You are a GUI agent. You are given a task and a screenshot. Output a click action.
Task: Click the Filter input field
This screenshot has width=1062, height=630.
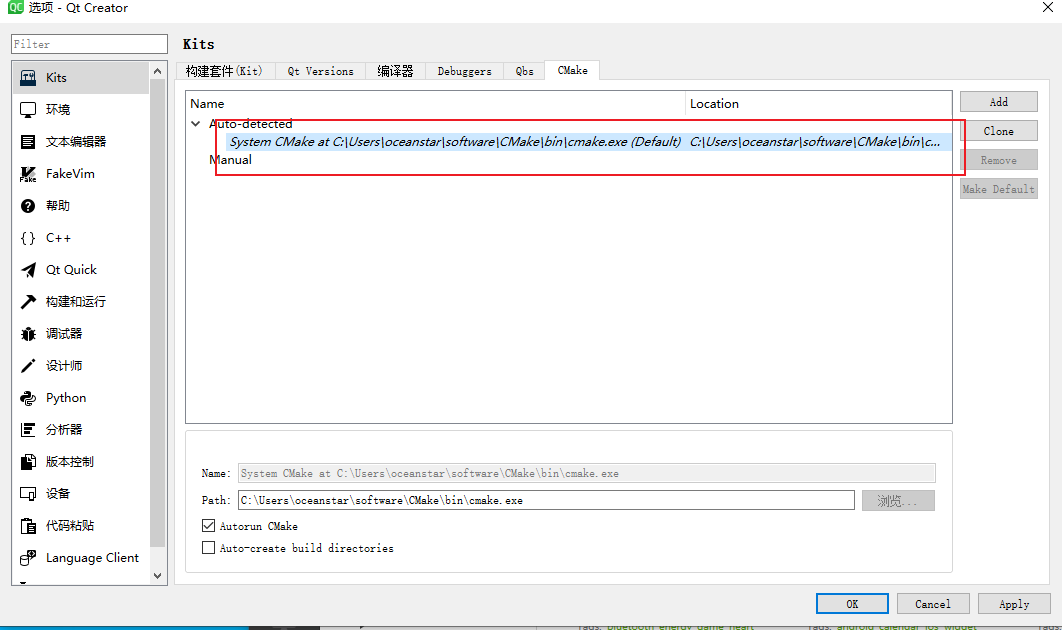(89, 44)
